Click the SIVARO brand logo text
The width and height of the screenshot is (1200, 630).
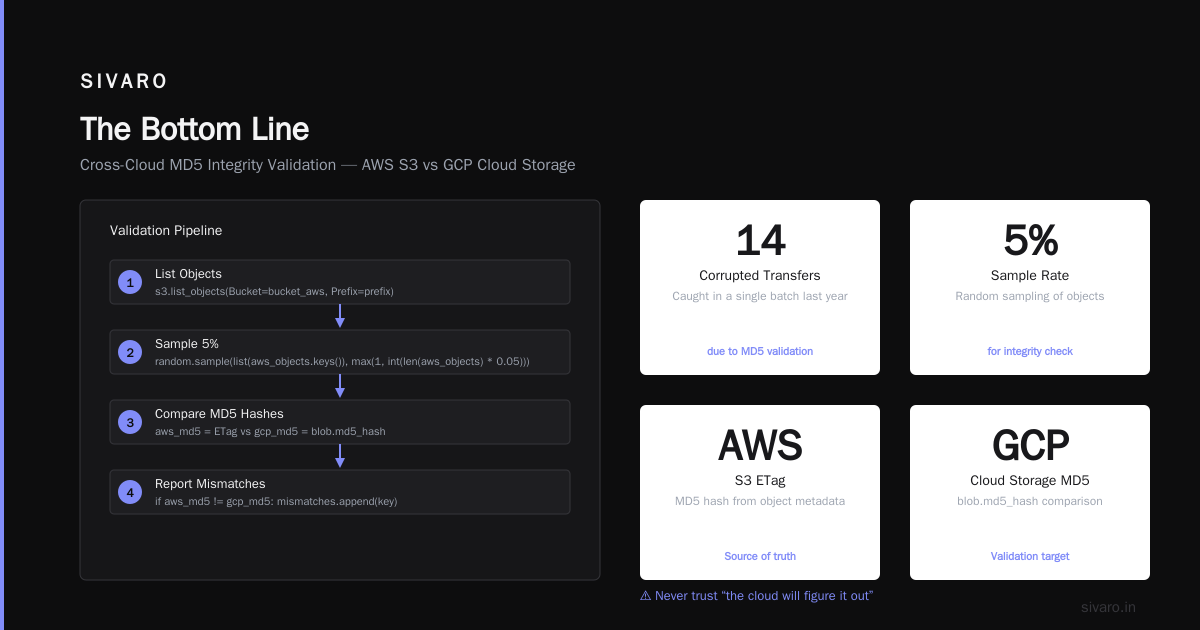[x=124, y=82]
